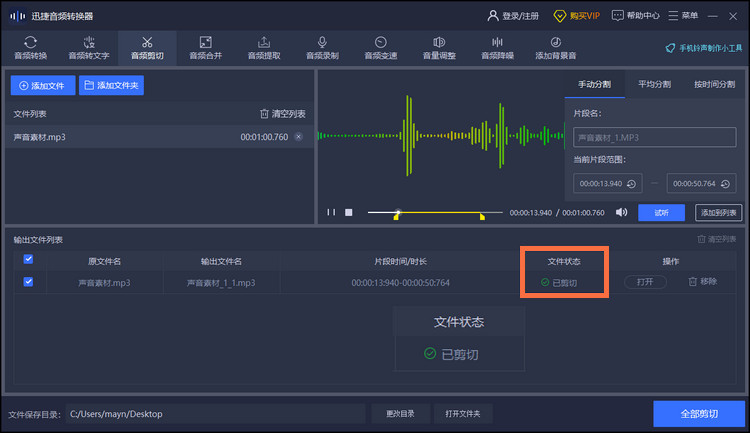750x433 pixels.
Task: Click output file name 声音素材_1_1.mp3
Action: pos(221,283)
